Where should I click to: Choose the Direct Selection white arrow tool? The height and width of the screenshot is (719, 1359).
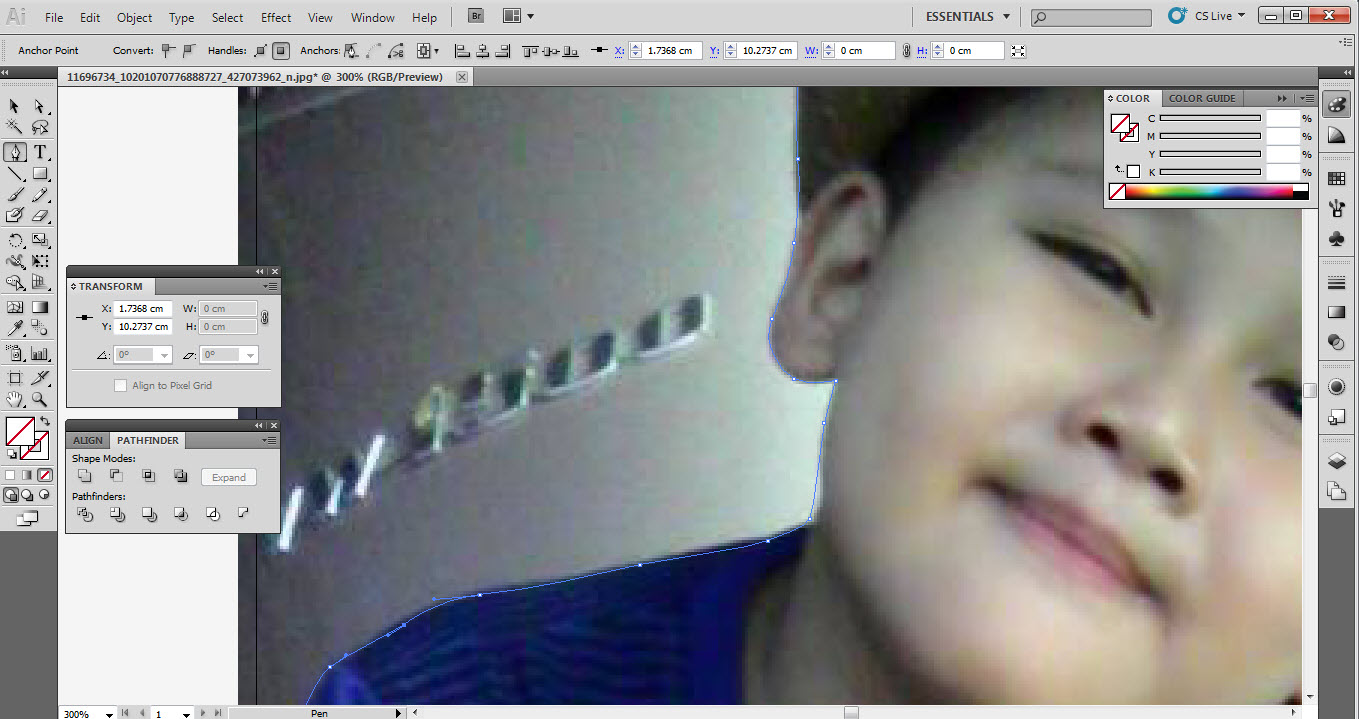[x=40, y=106]
